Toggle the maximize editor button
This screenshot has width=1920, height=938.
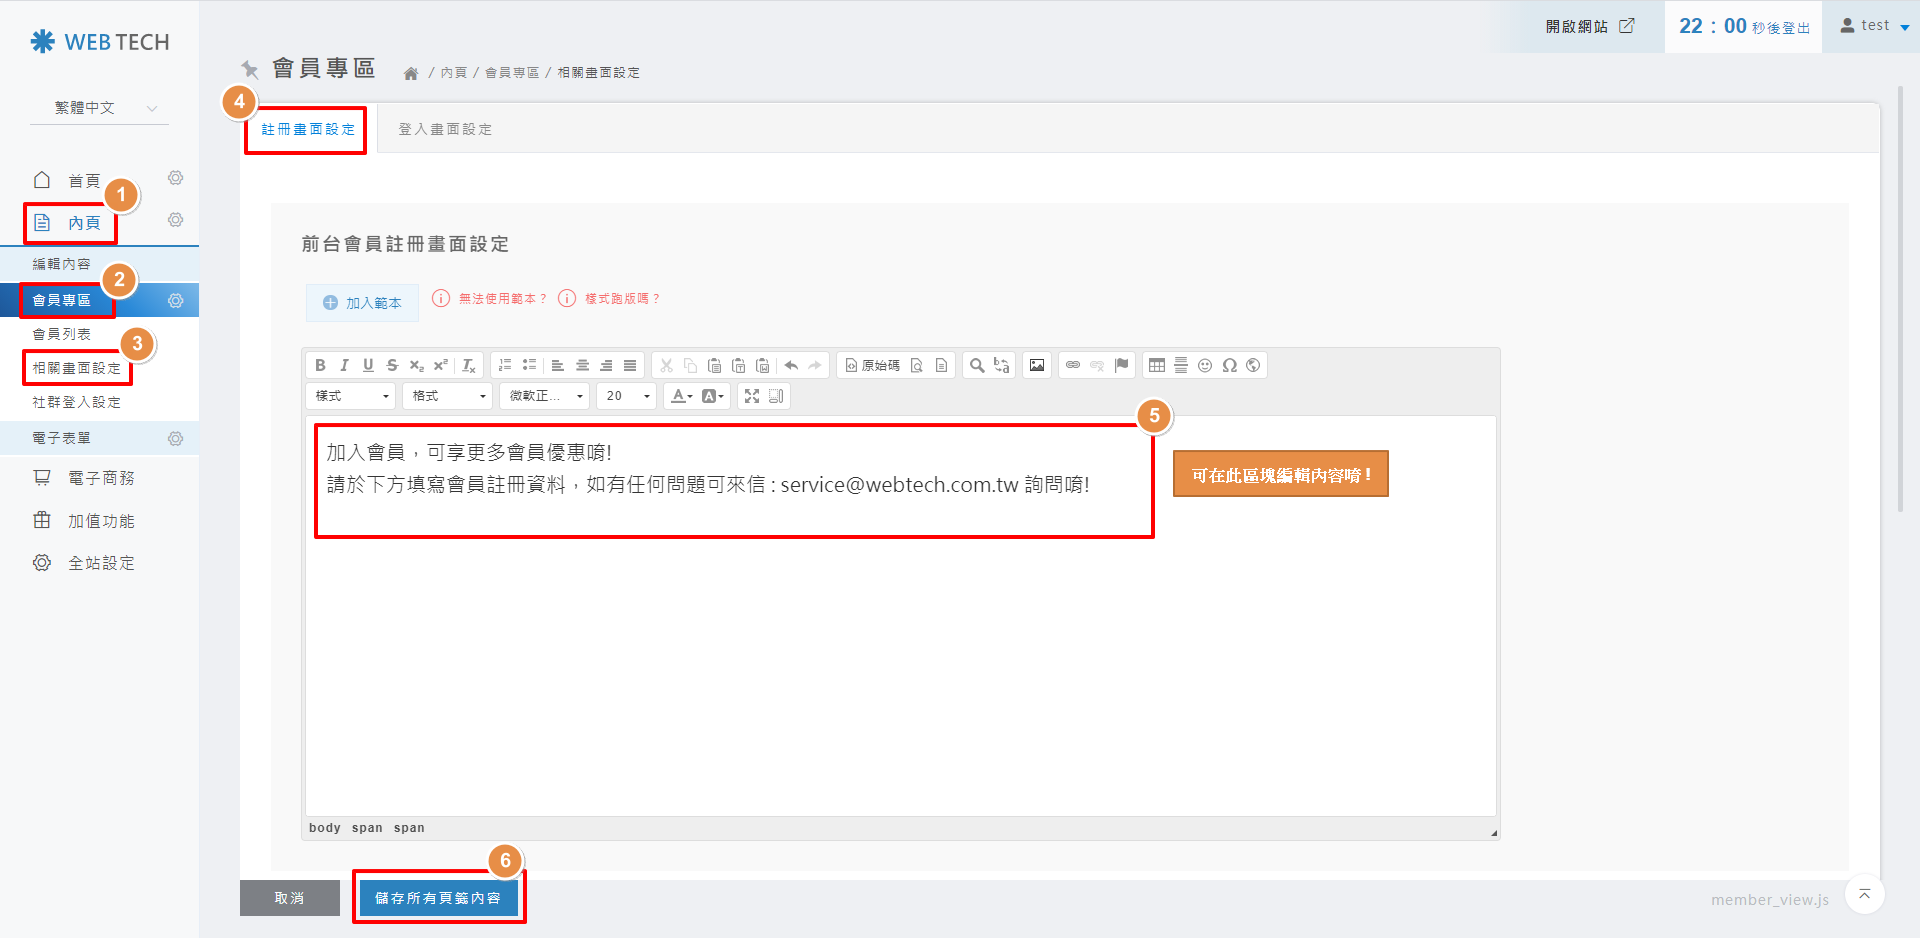752,396
